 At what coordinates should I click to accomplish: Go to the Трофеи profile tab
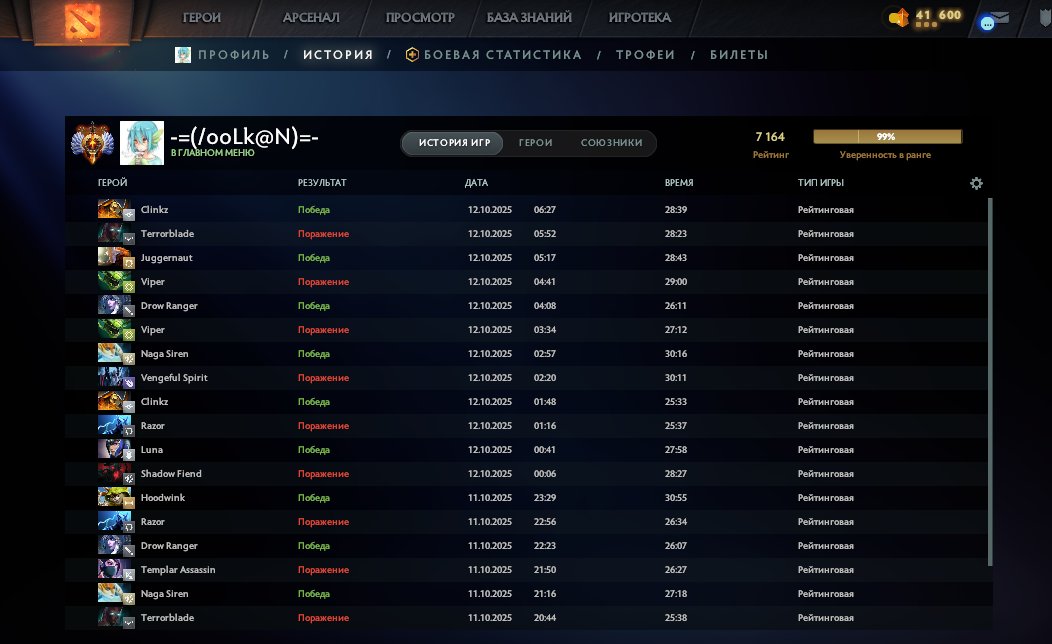(645, 55)
